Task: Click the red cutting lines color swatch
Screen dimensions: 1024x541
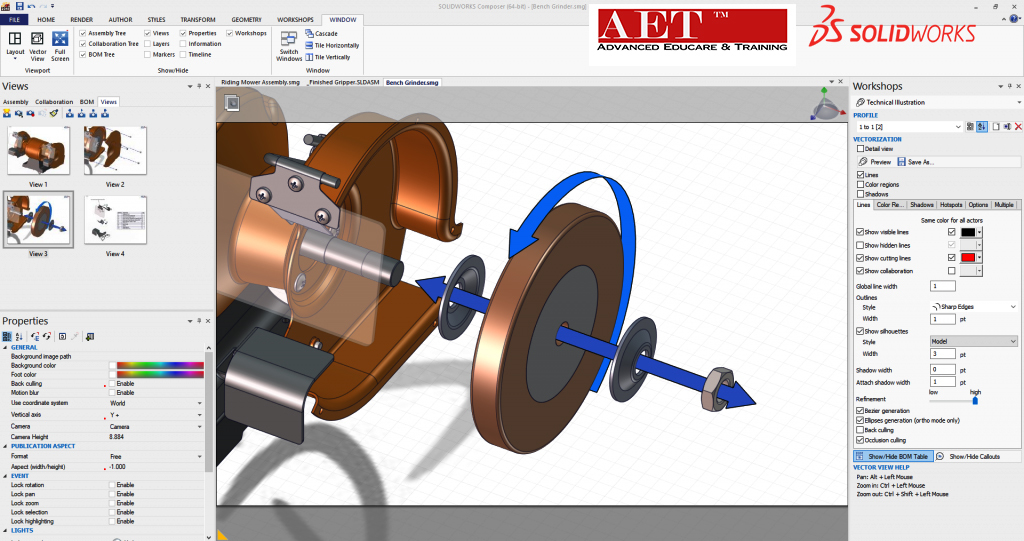Action: (x=967, y=258)
